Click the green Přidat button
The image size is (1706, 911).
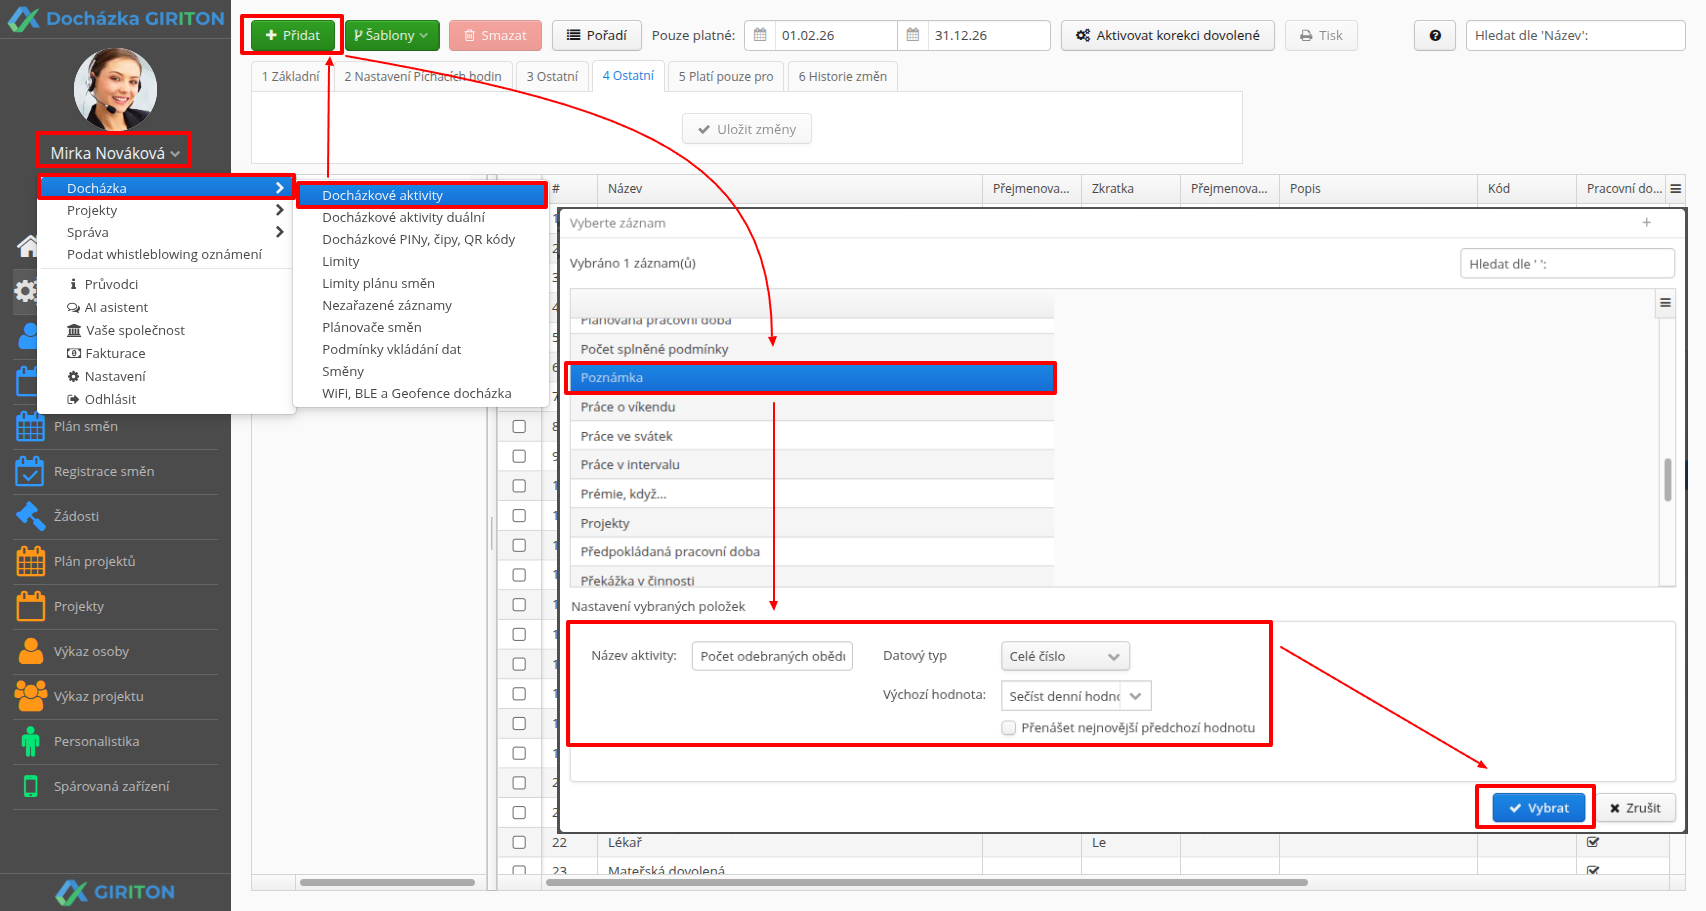click(292, 35)
